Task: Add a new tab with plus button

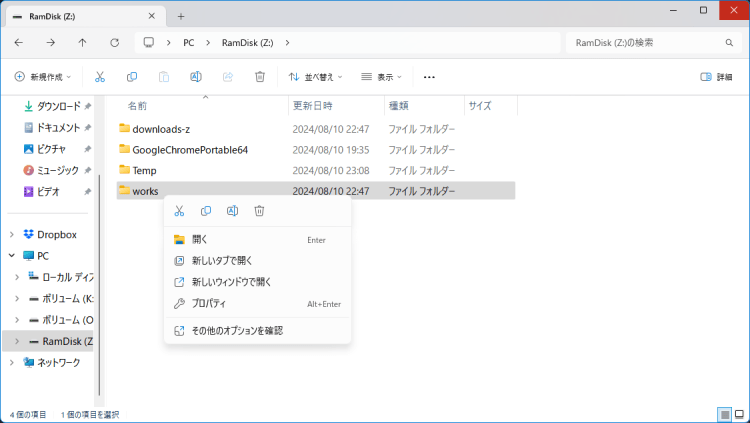Action: 181,16
